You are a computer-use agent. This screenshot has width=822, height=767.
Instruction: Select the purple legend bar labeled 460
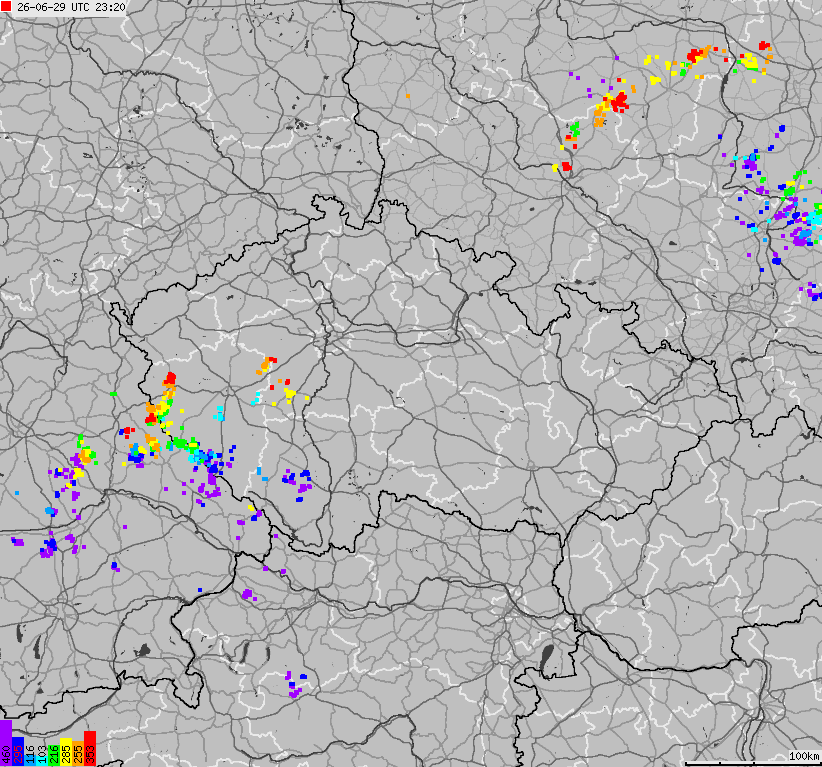pyautogui.click(x=6, y=743)
